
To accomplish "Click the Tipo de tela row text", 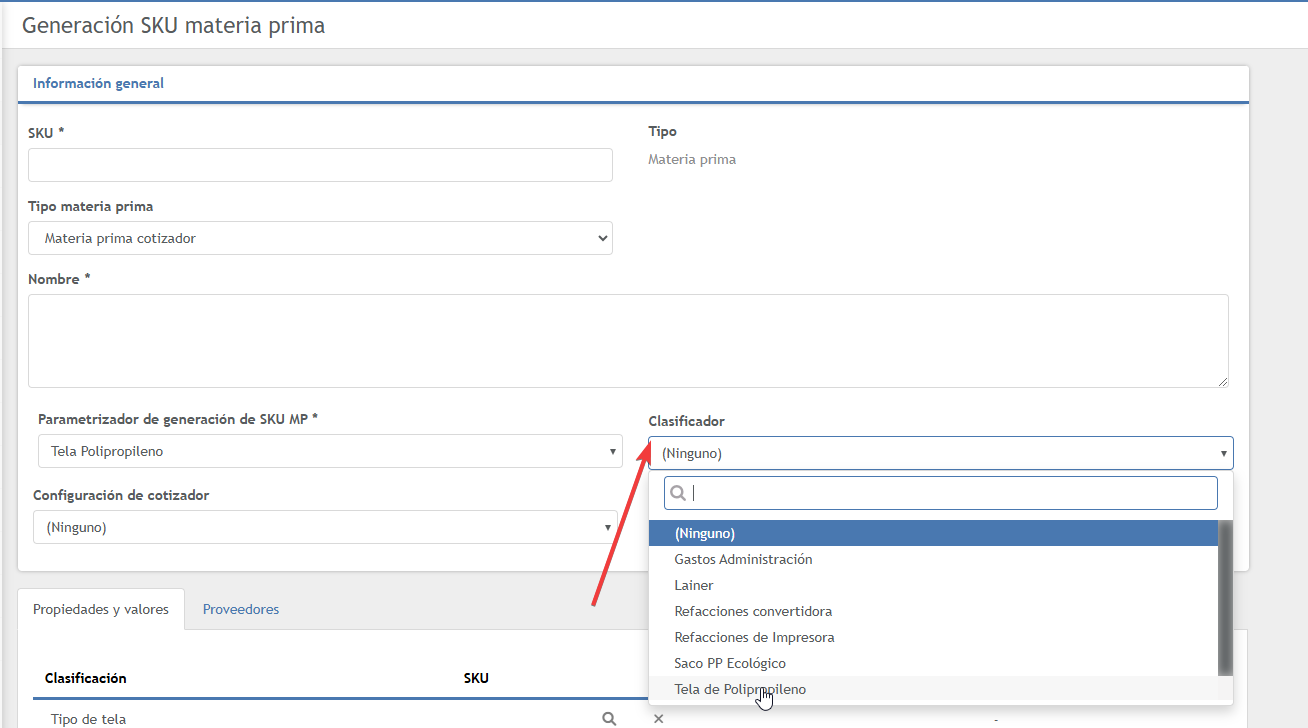I will 88,719.
